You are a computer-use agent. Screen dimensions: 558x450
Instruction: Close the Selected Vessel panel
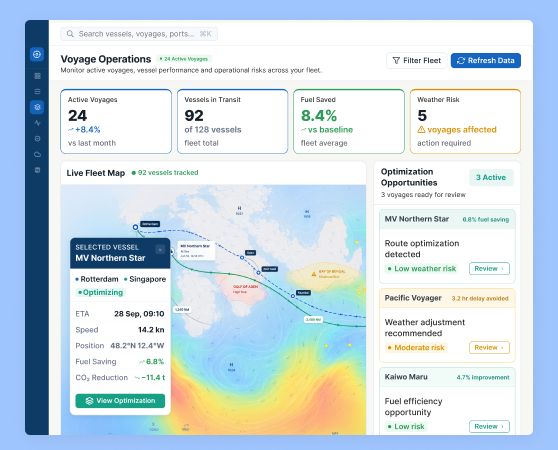click(160, 250)
